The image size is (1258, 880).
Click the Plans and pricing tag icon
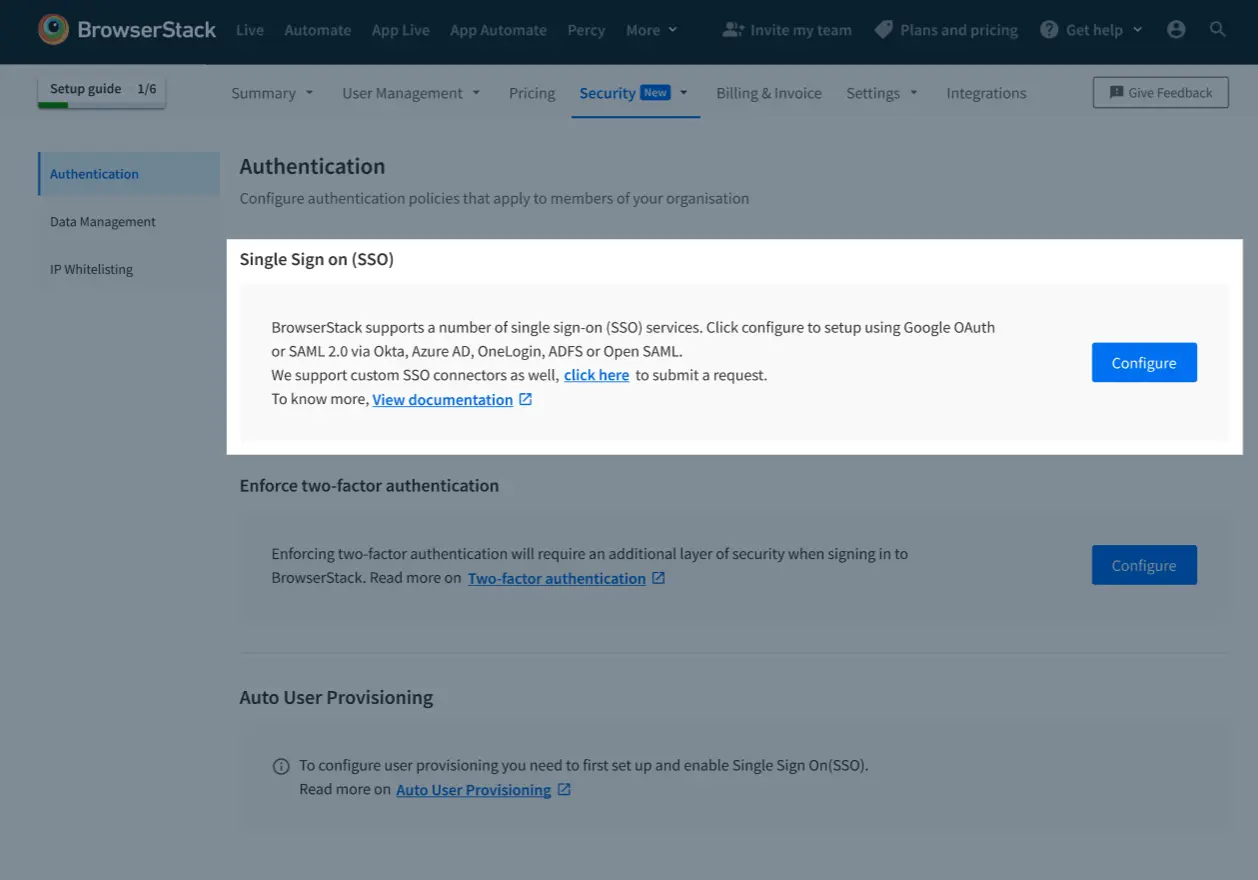pos(883,30)
